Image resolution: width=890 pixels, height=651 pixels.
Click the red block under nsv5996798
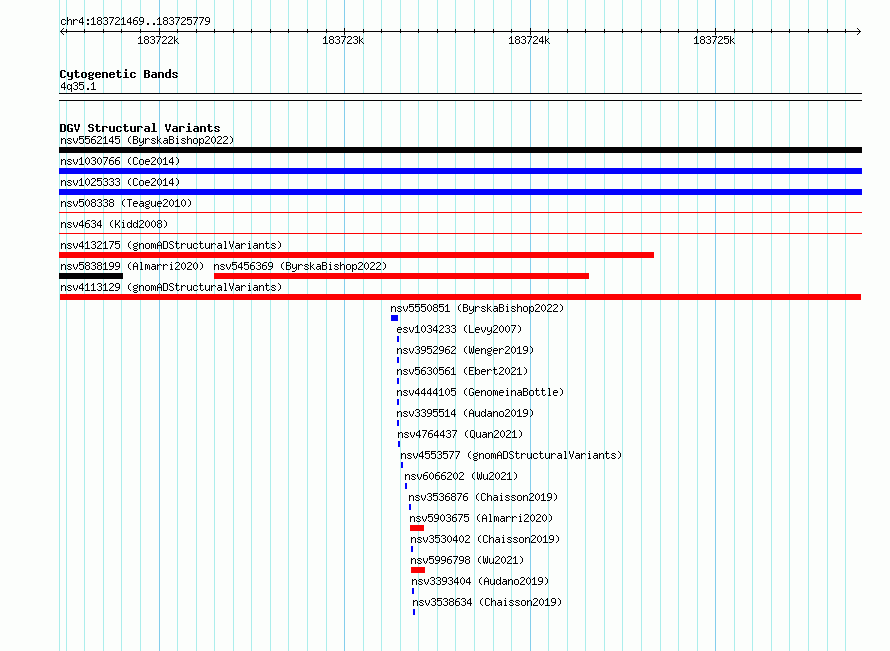tap(418, 570)
